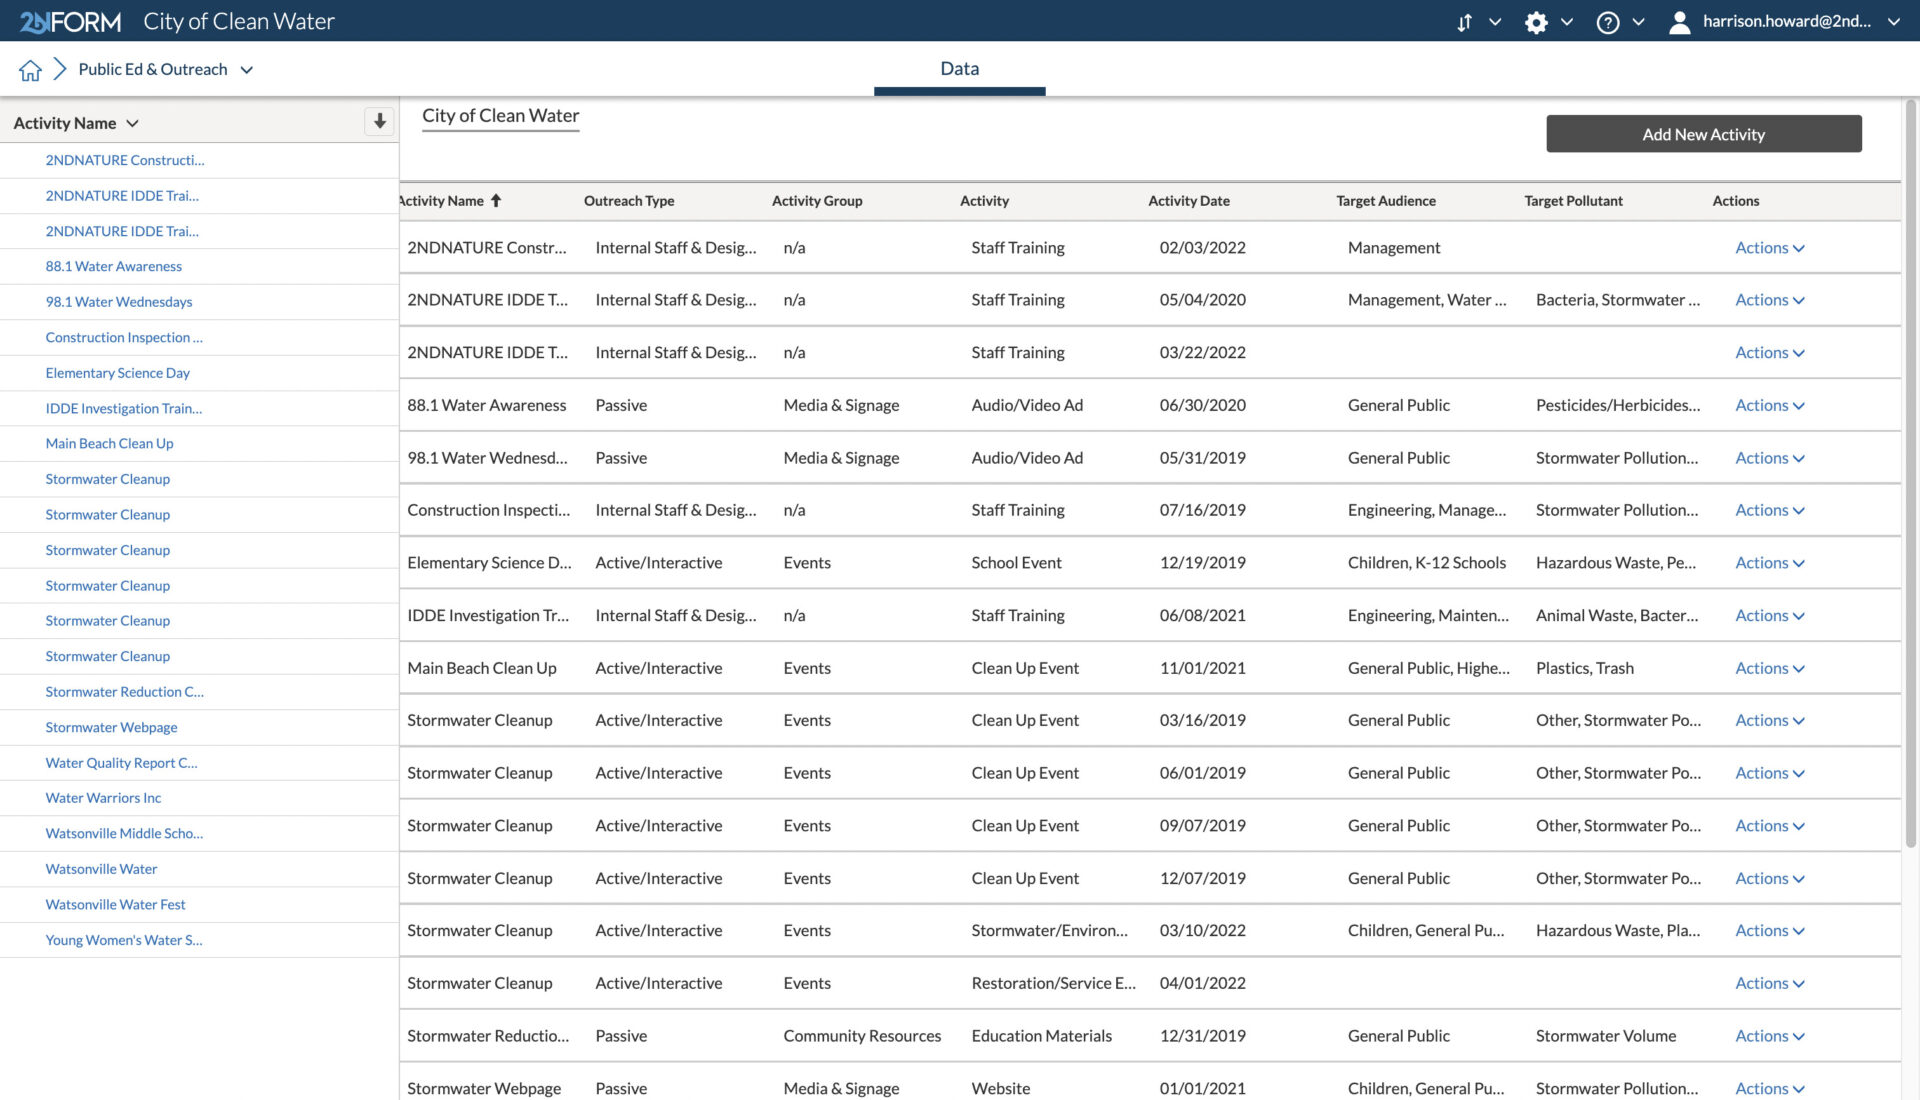The height and width of the screenshot is (1100, 1920).
Task: Click the 12/31/2019 activity date cell
Action: click(1203, 1036)
